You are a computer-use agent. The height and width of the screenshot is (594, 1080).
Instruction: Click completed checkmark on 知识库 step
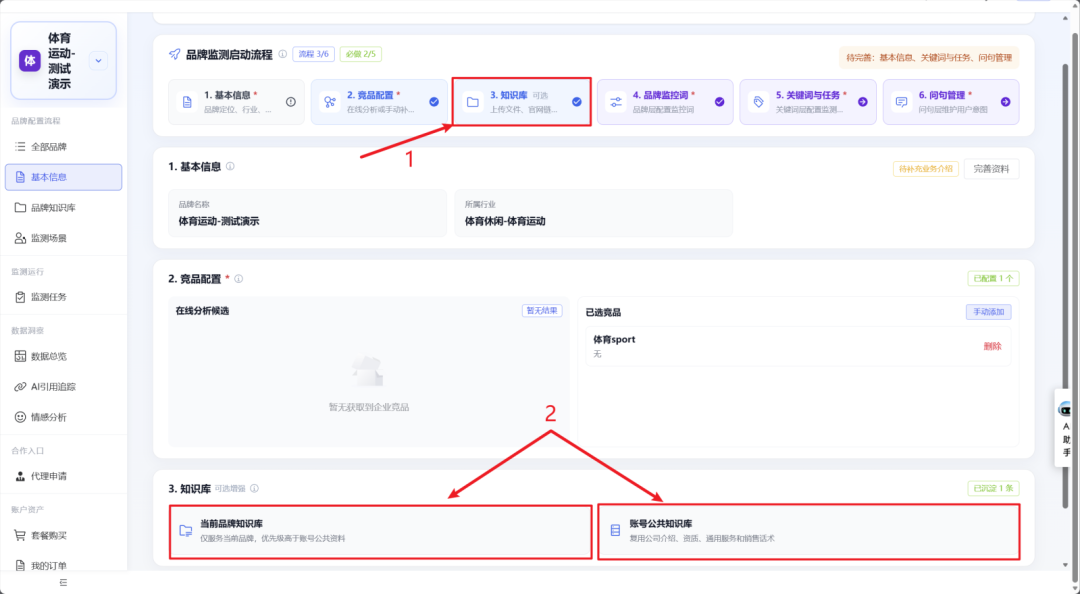tap(577, 101)
